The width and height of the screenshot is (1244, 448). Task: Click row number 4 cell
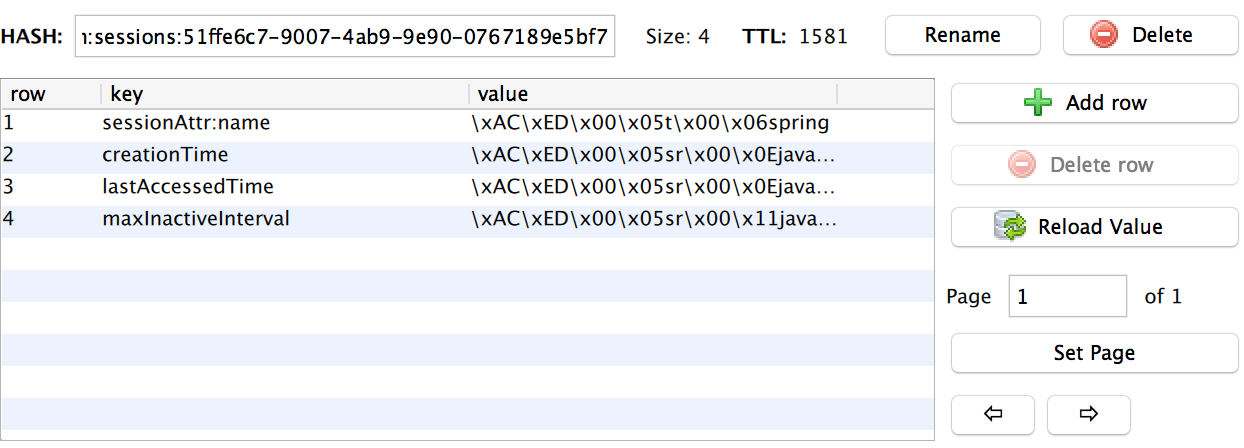[x=50, y=219]
